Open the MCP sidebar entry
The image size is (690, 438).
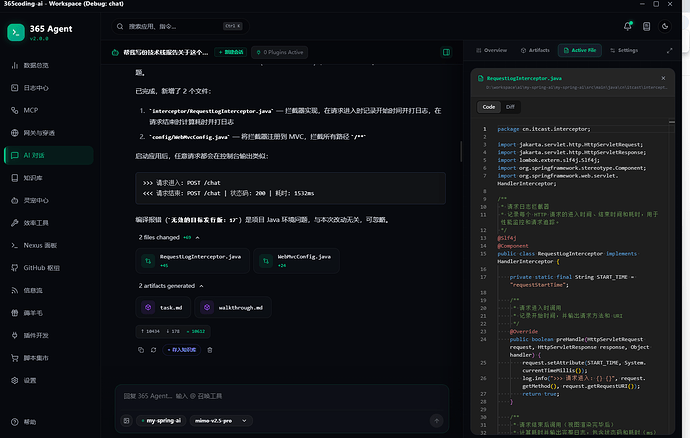(x=48, y=110)
